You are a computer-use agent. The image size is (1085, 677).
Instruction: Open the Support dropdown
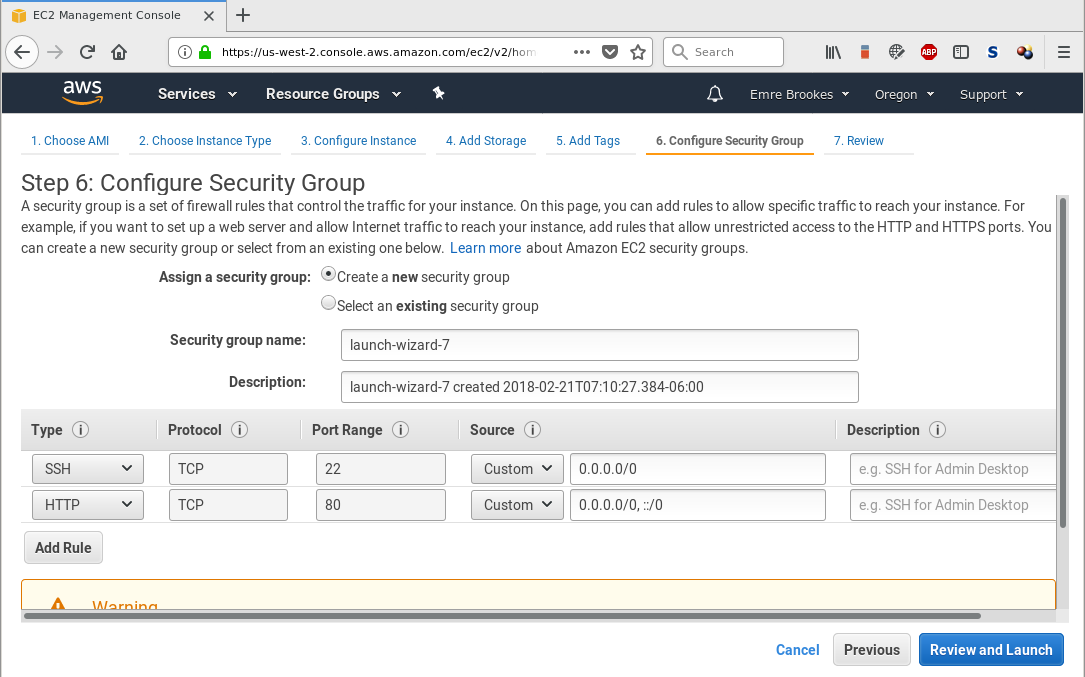point(991,94)
